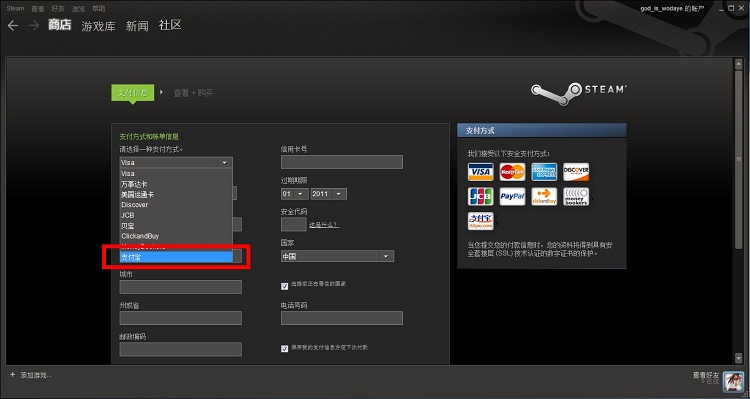The width and height of the screenshot is (750, 399).
Task: Switch to the 社区 tab
Action: (x=170, y=25)
